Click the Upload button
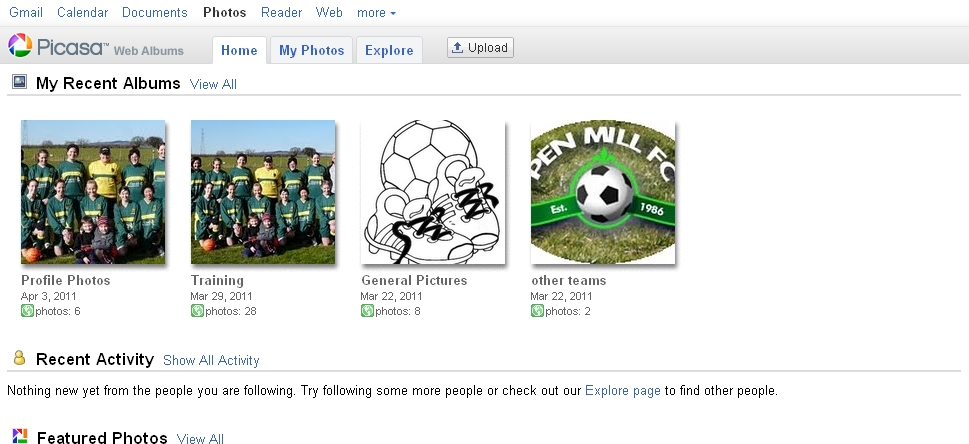The image size is (969, 444). coord(480,48)
